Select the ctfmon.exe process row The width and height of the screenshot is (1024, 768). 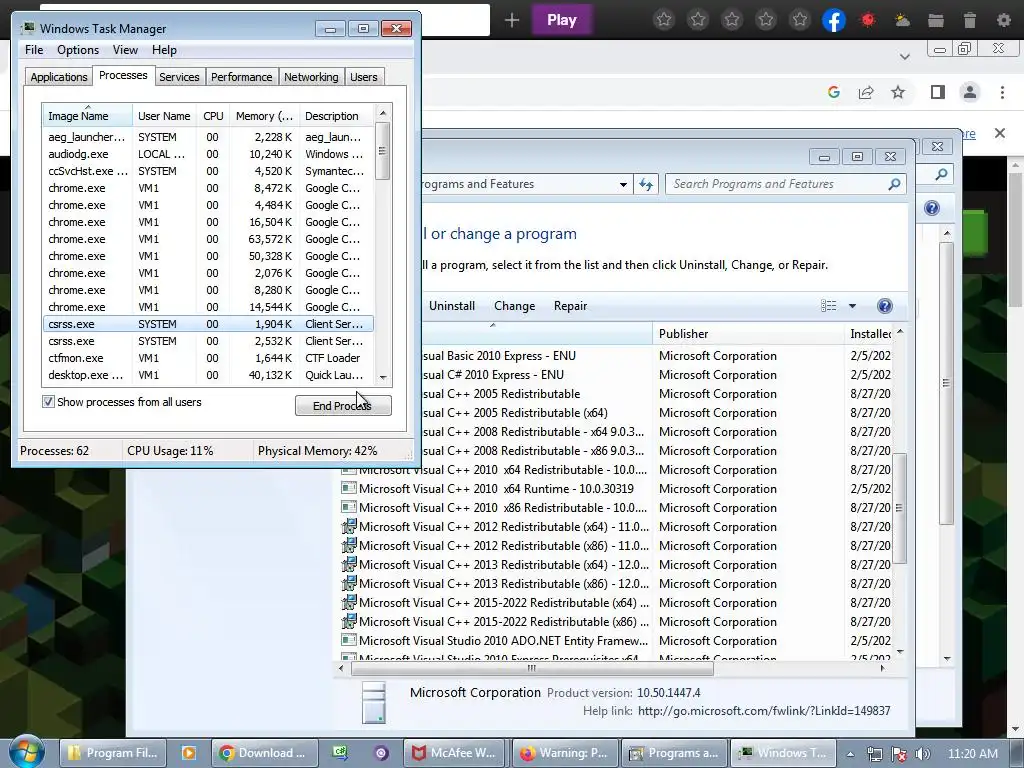(208, 358)
